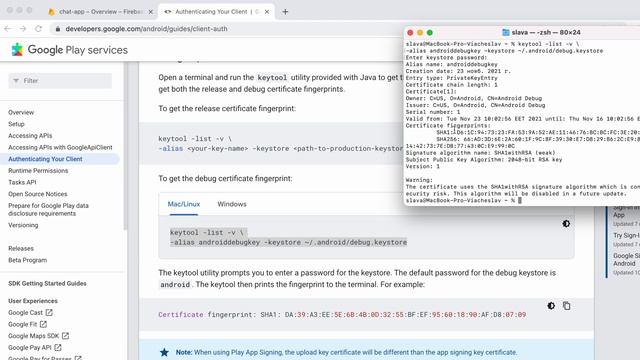Viewport: 640px width, 360px height.
Task: Open the Accessing APIs sidebar link
Action: [x=30, y=136]
